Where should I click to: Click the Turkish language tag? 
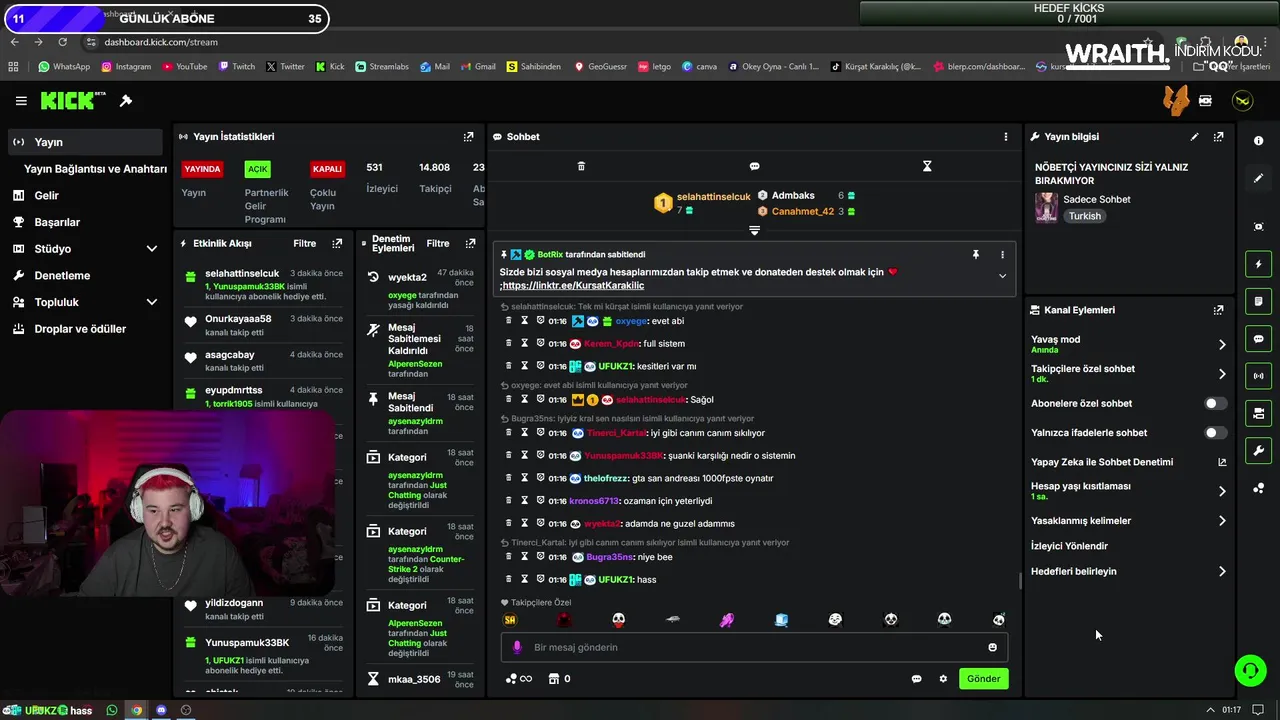pyautogui.click(x=1084, y=216)
